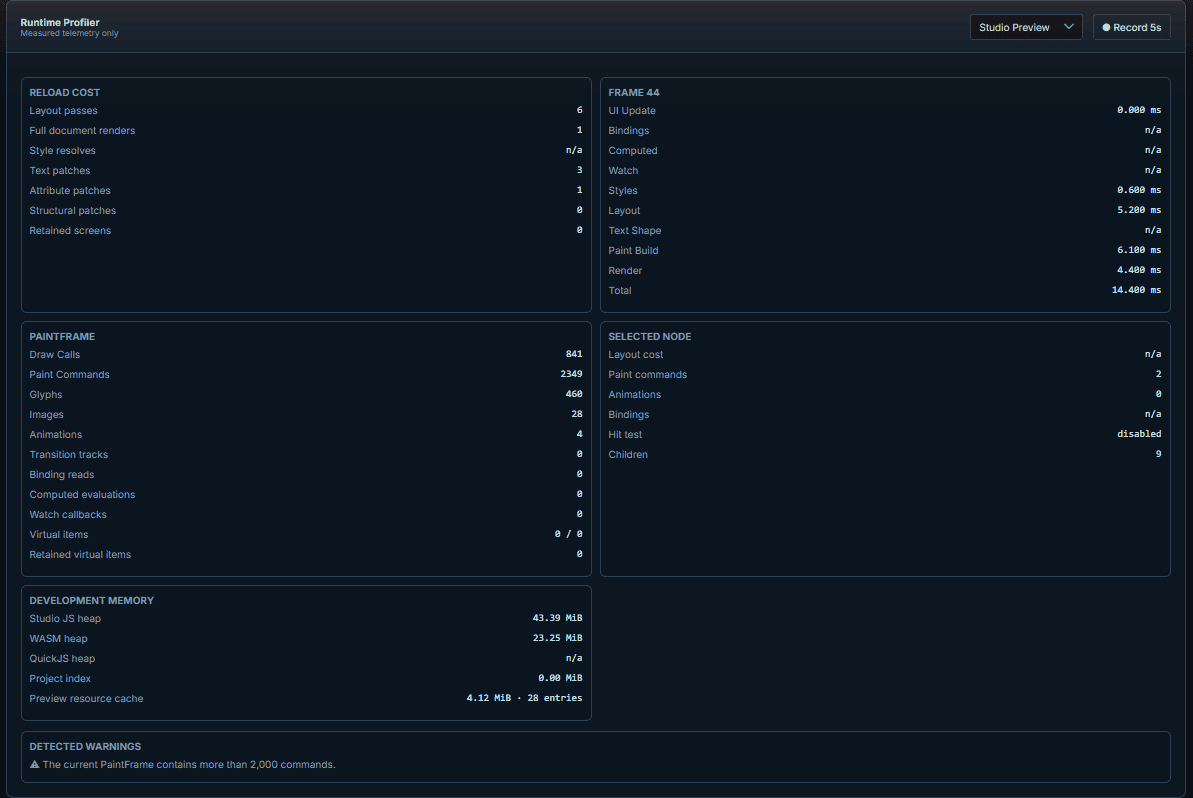Select the Paint Commands value 2349
The image size is (1193, 798).
click(x=571, y=374)
